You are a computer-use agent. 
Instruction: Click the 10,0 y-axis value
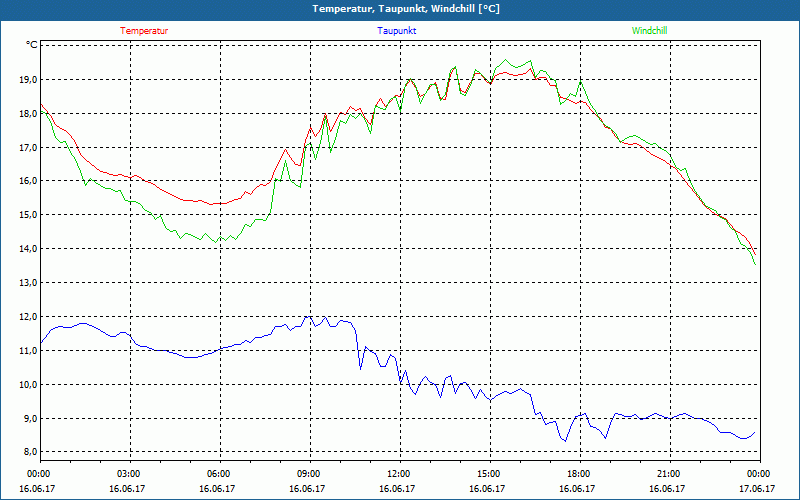click(28, 384)
